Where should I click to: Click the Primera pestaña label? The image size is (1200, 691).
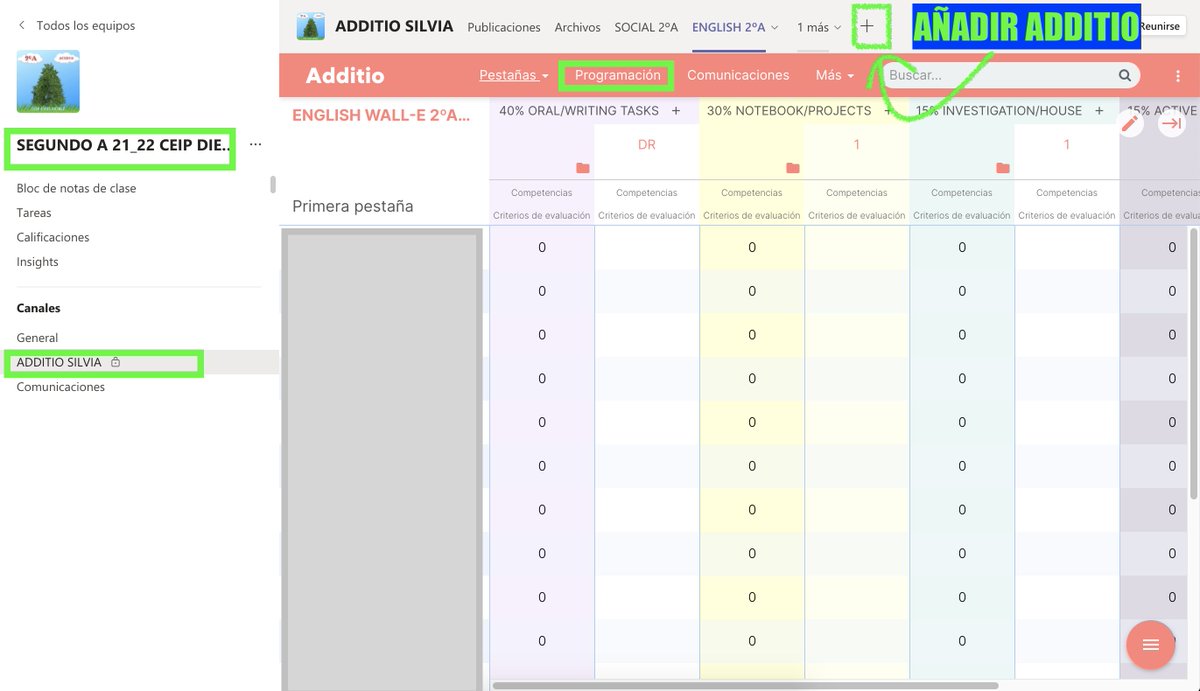coord(353,207)
